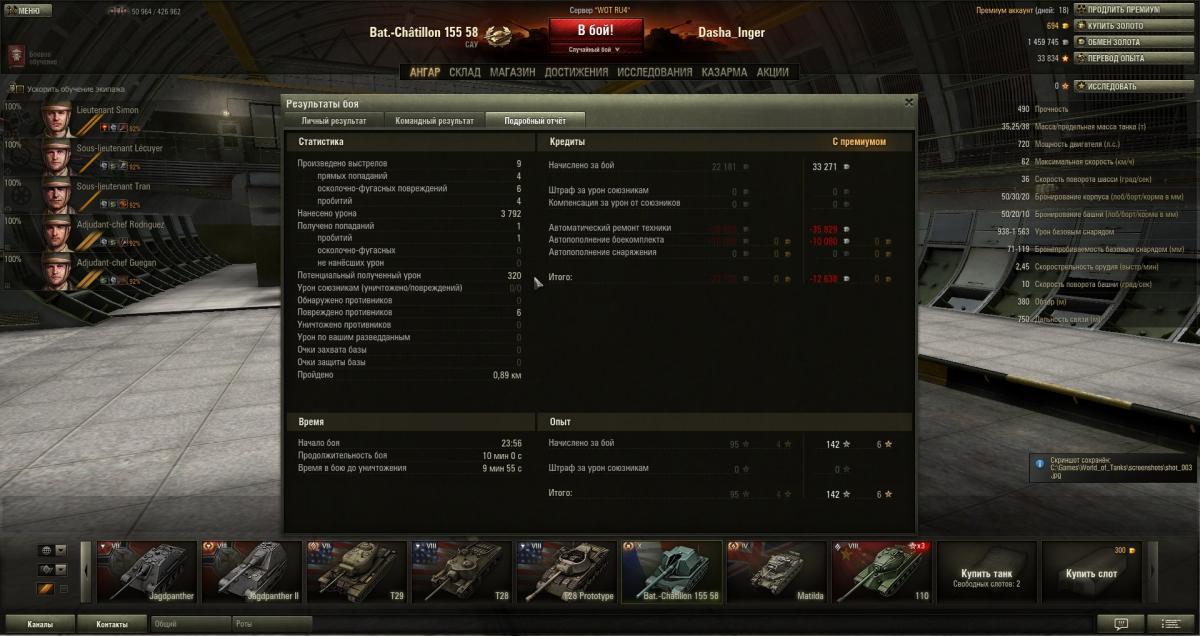Enable "Ускорить обучение экипажа" checkbox
This screenshot has height=636, width=1200.
(21, 89)
